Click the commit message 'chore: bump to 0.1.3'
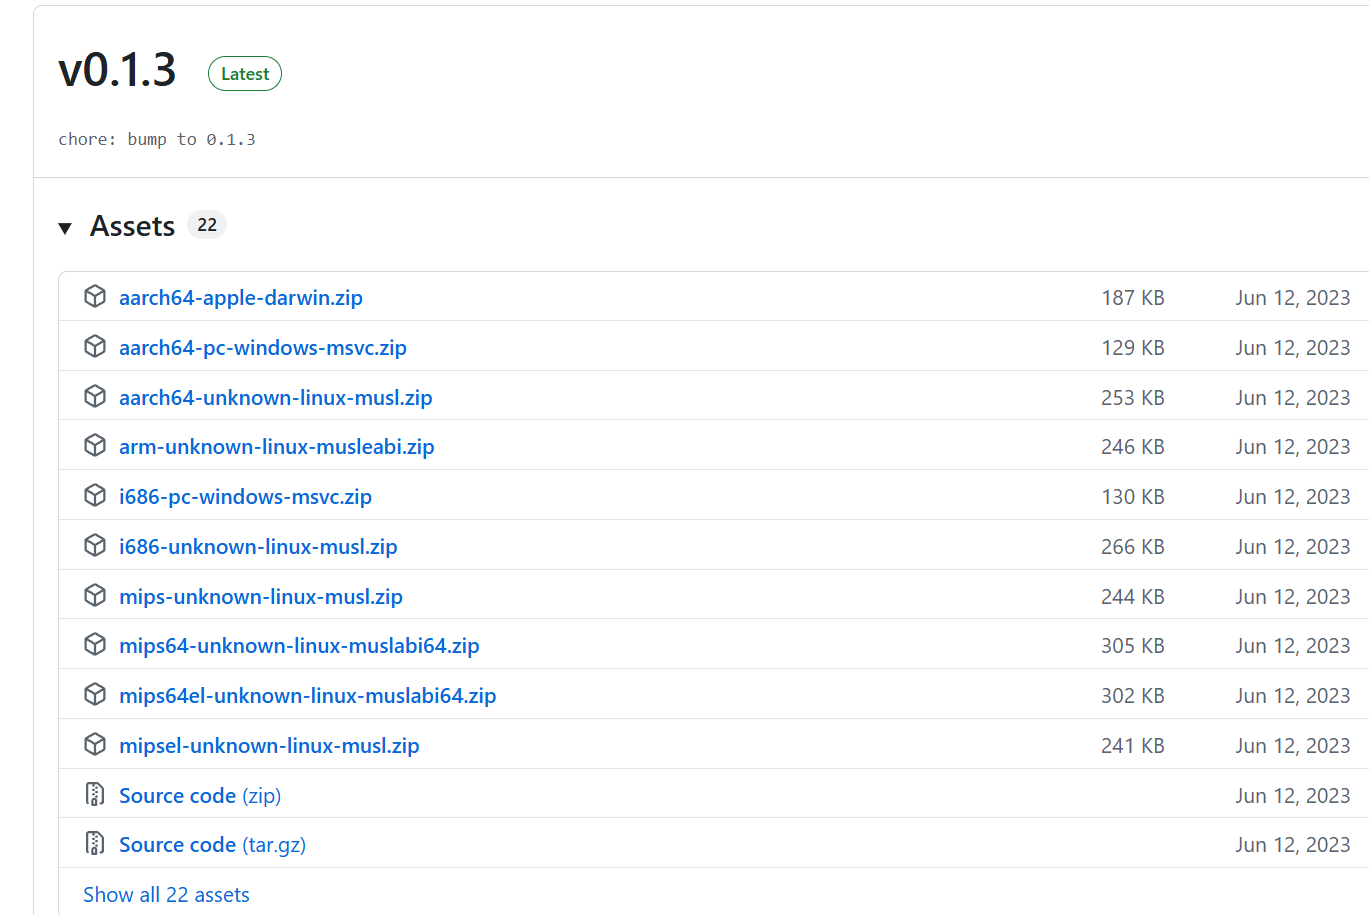This screenshot has width=1369, height=915. tap(157, 139)
